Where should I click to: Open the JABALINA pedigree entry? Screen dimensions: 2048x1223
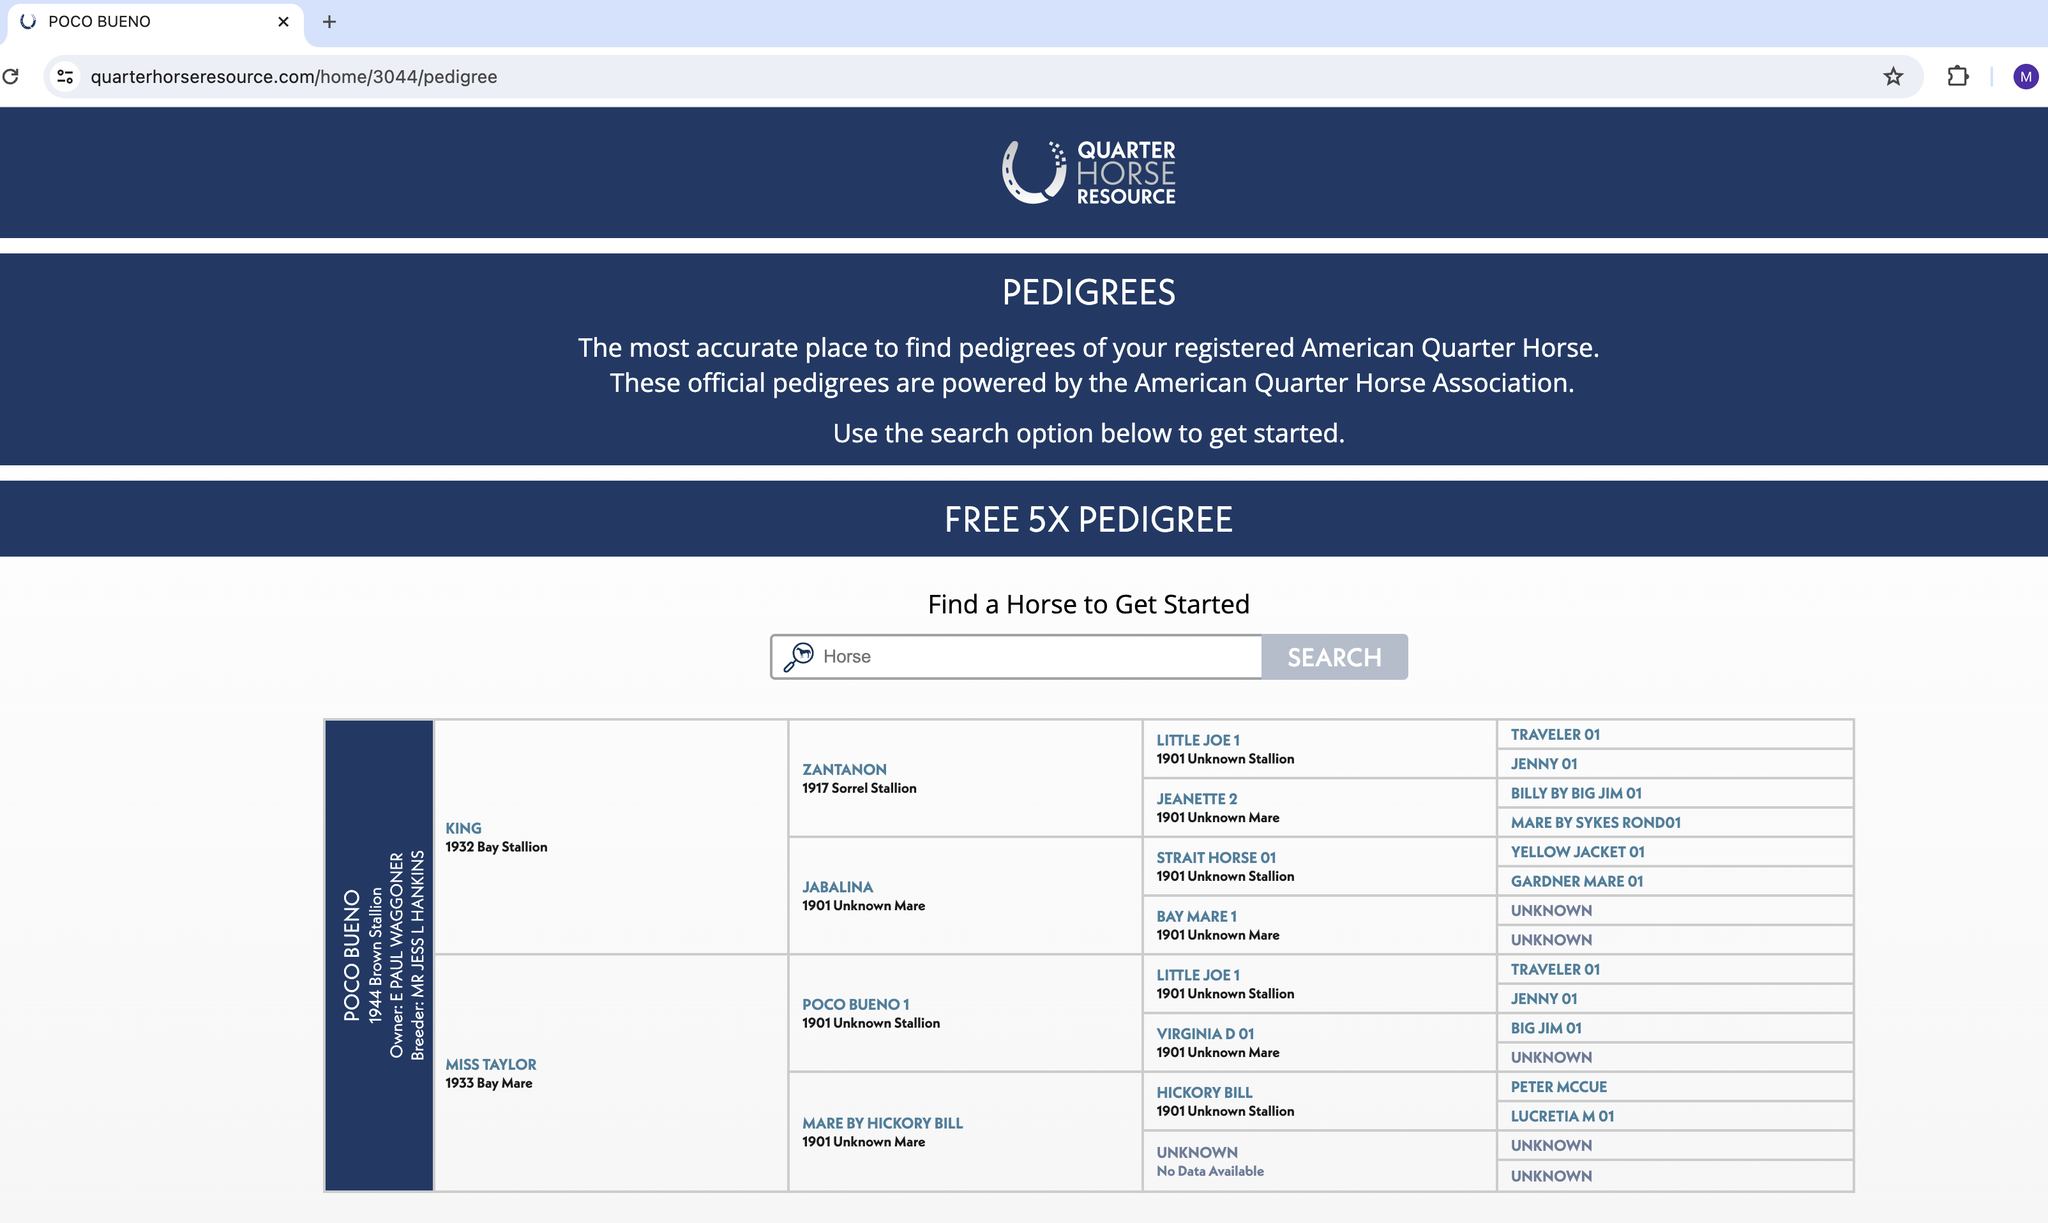coord(837,887)
